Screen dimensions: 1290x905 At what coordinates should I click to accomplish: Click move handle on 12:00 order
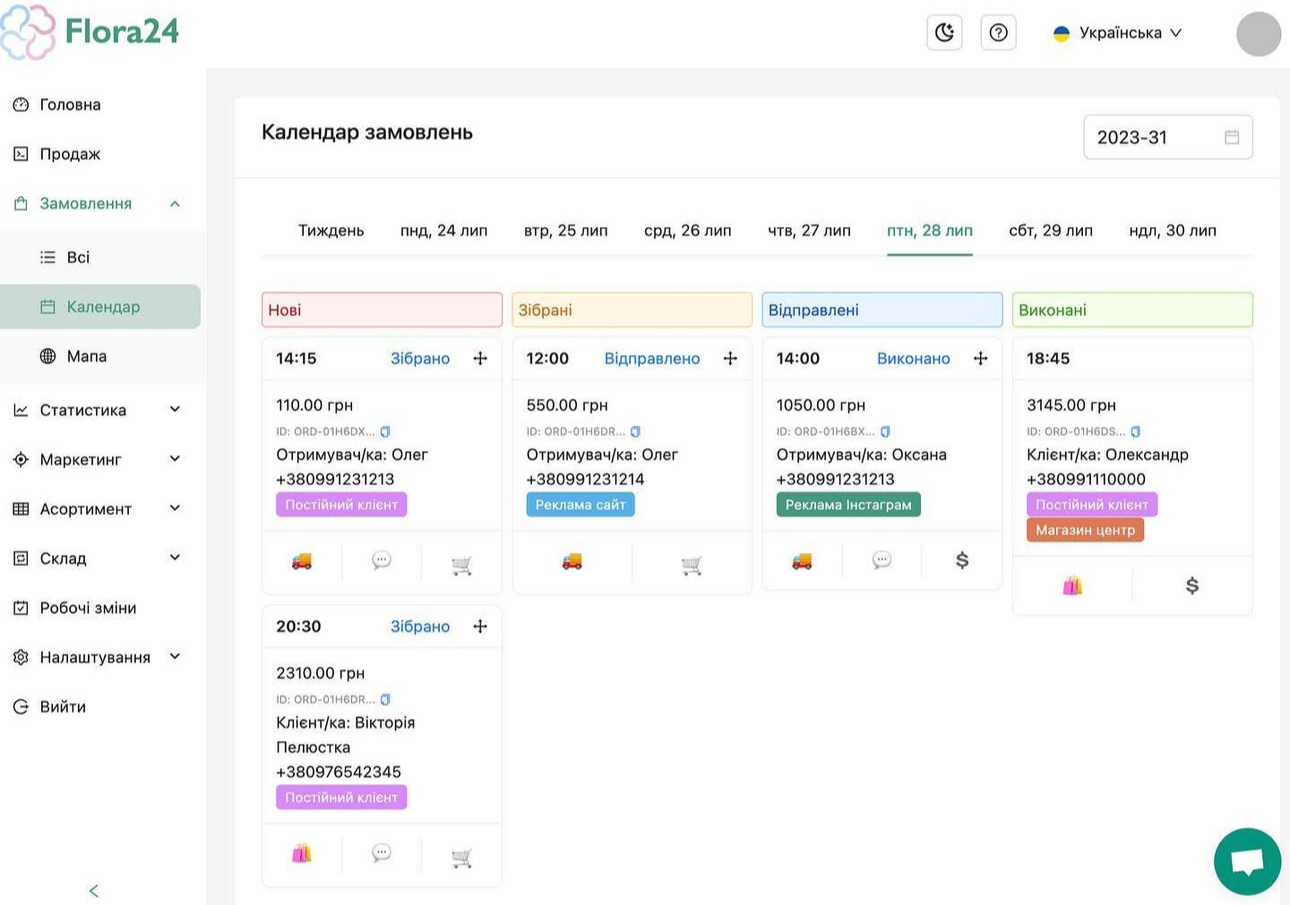[730, 358]
